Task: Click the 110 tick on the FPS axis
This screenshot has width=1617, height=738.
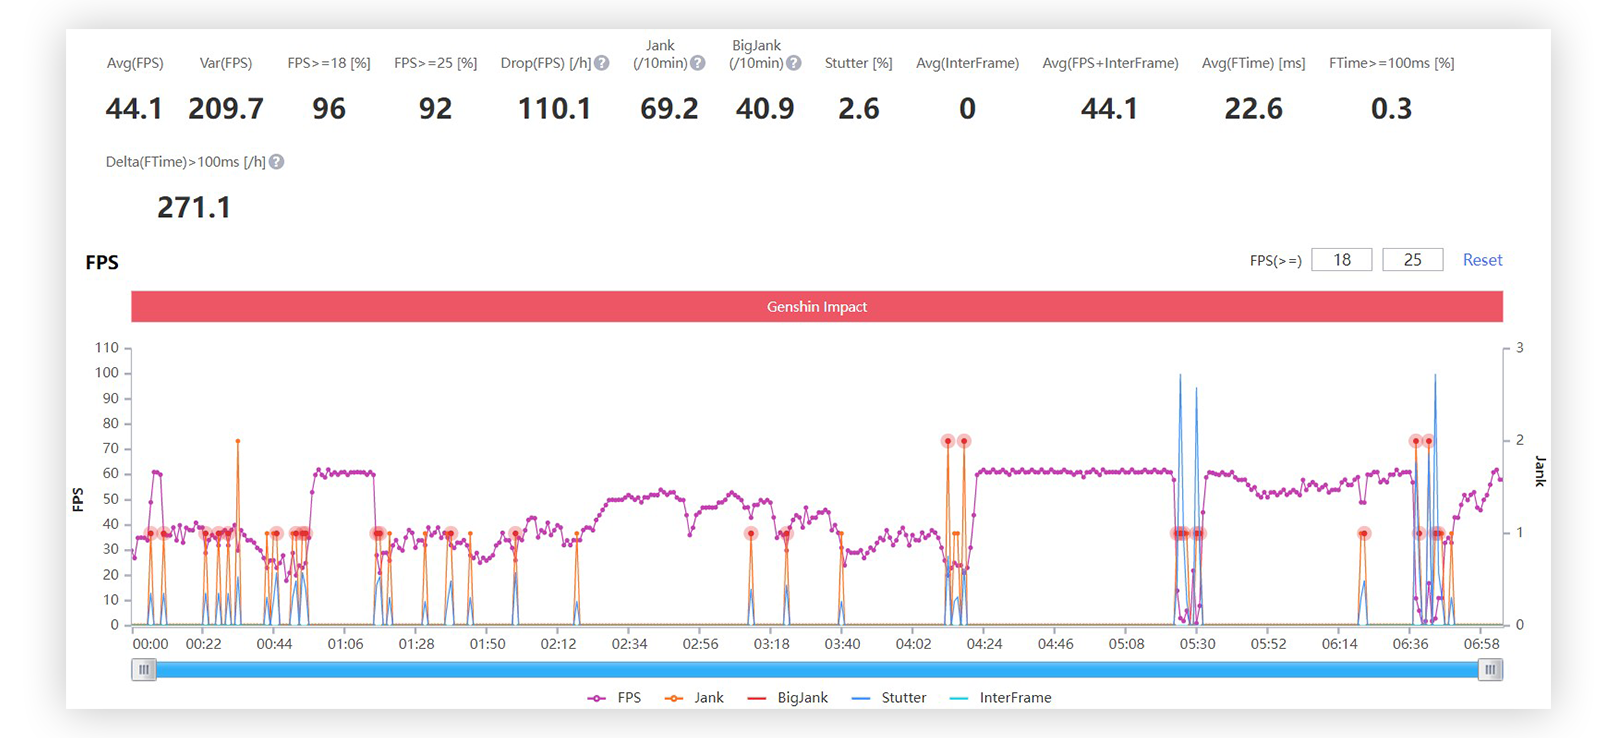Action: [x=106, y=348]
